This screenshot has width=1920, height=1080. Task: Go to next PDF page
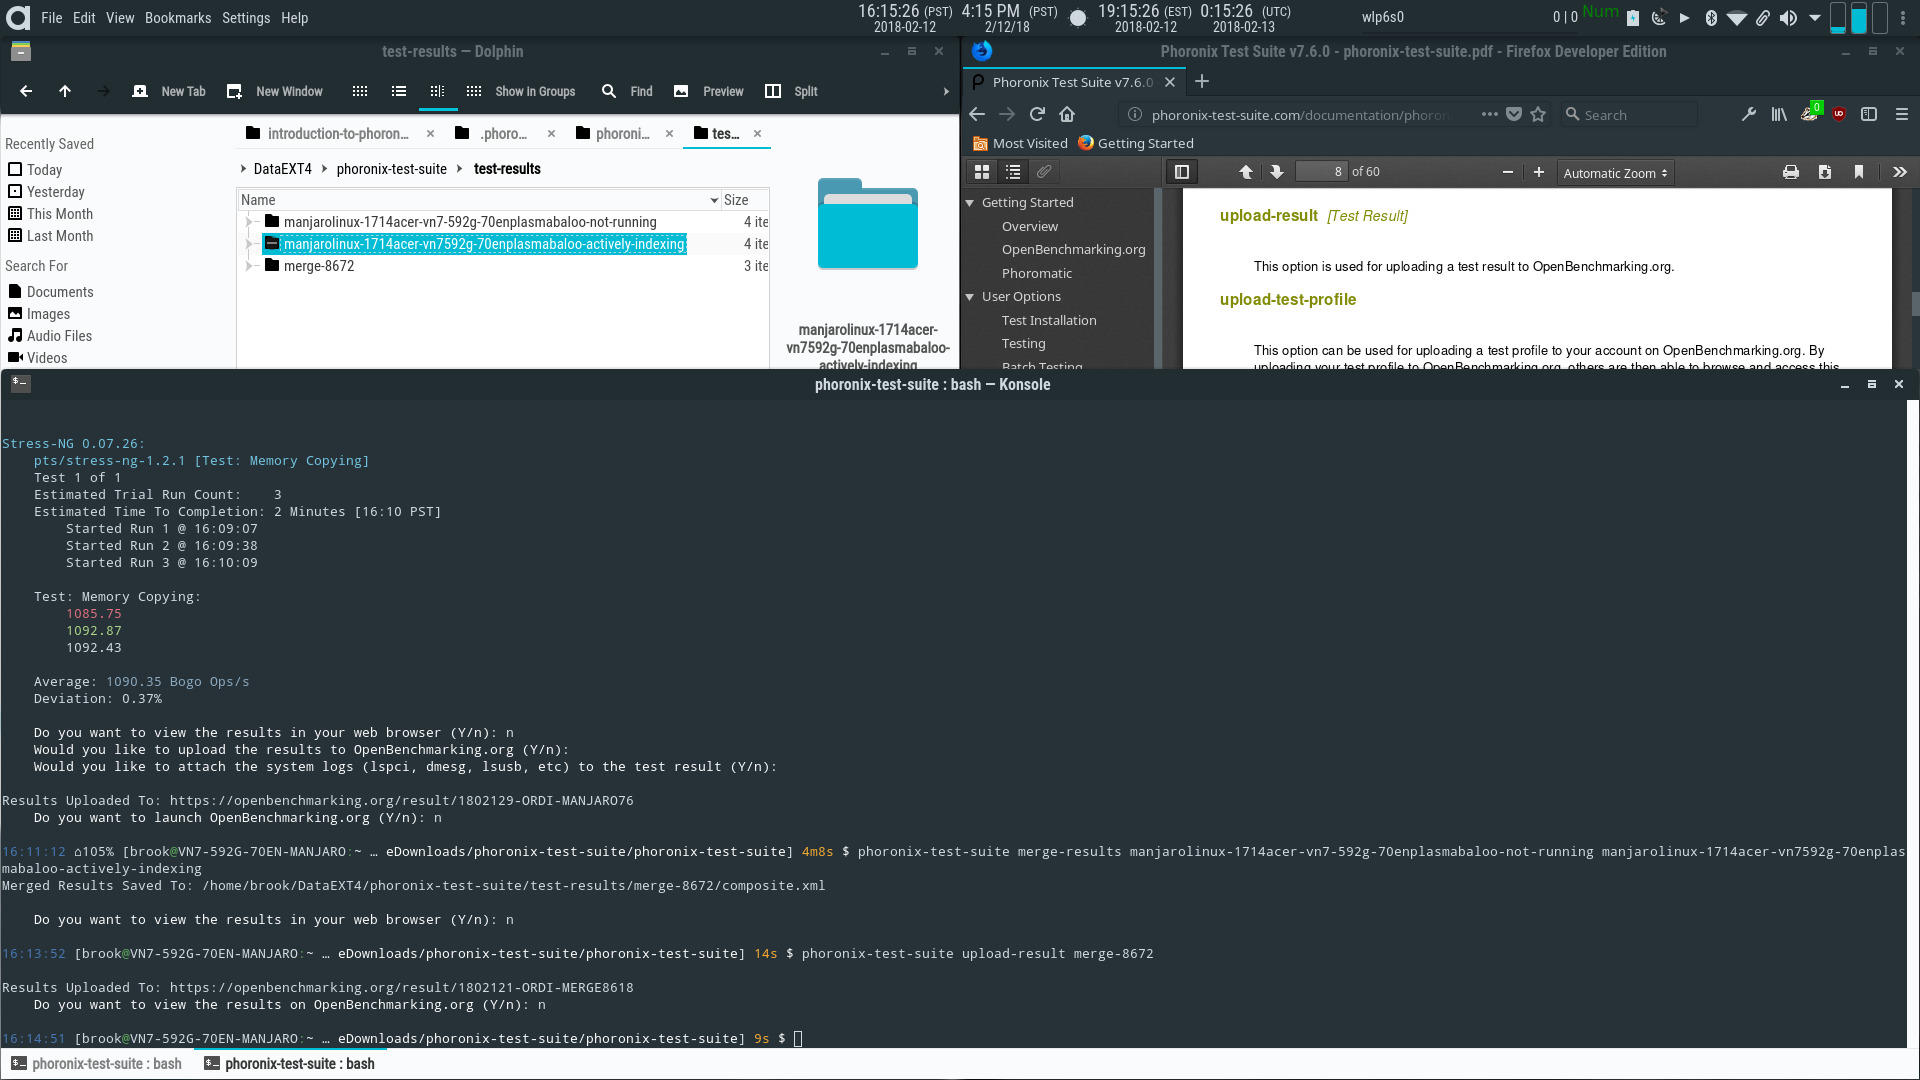click(1277, 172)
